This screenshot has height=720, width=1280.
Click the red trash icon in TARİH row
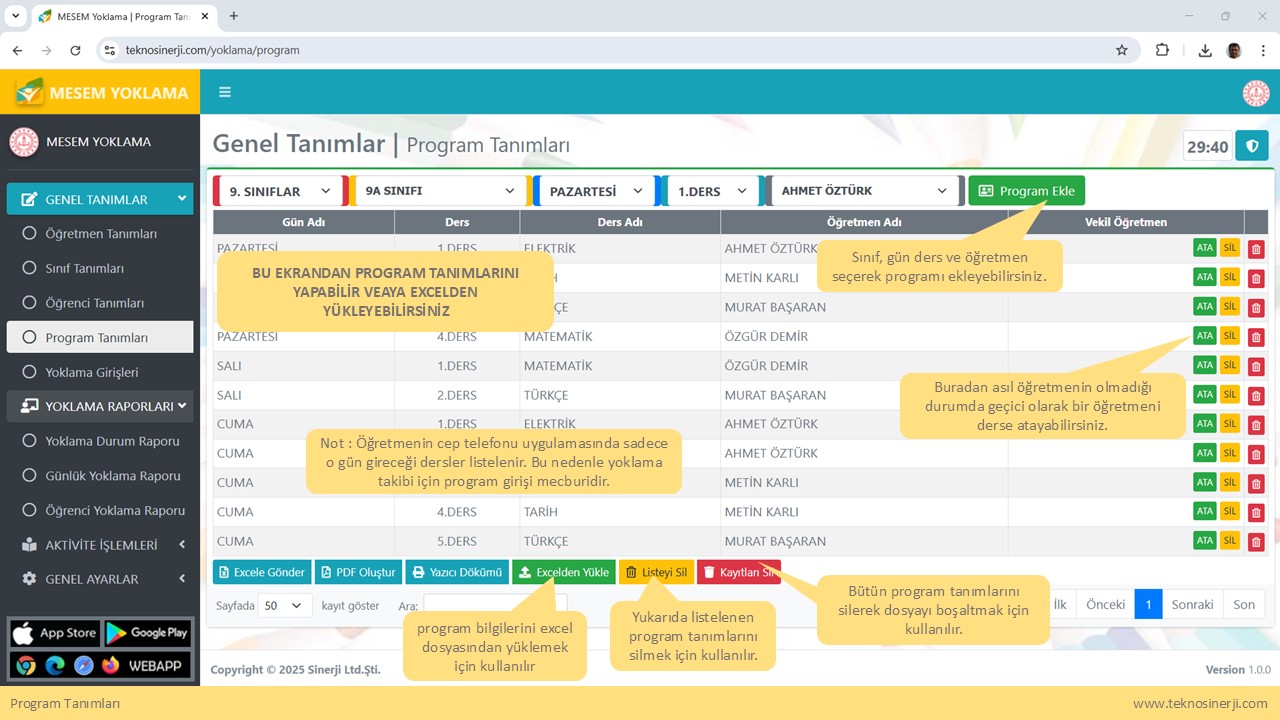1256,512
